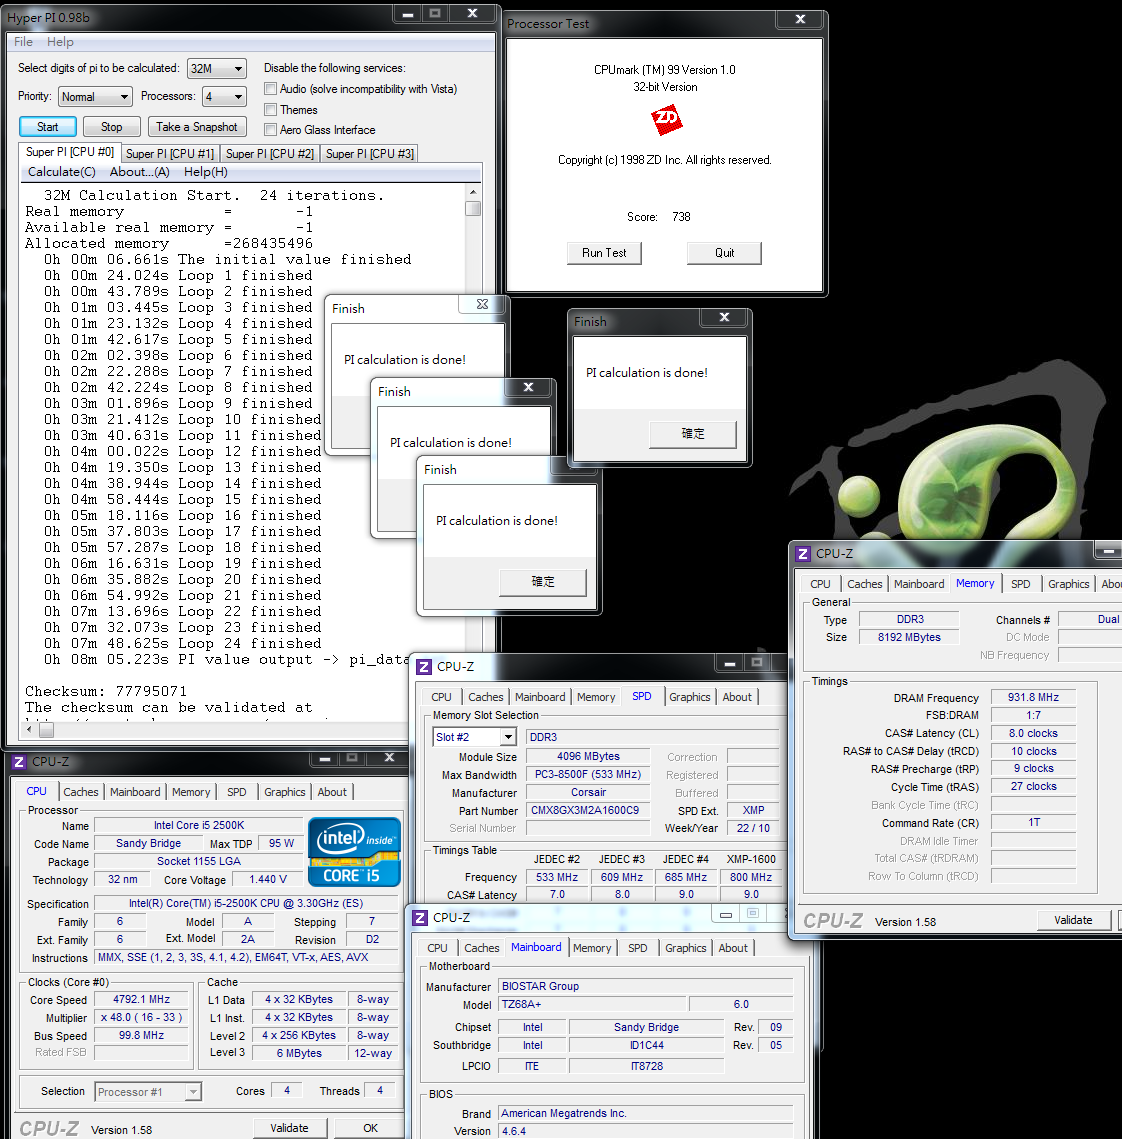Open the pi digits dropdown showing 32M
The image size is (1122, 1139).
coord(216,68)
